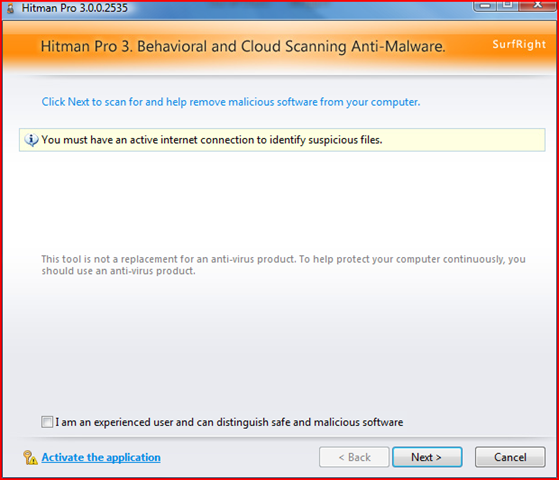Maximize the Hitman Pro window
Viewport: 559px width, 480px height.
pyautogui.click(x=507, y=6)
